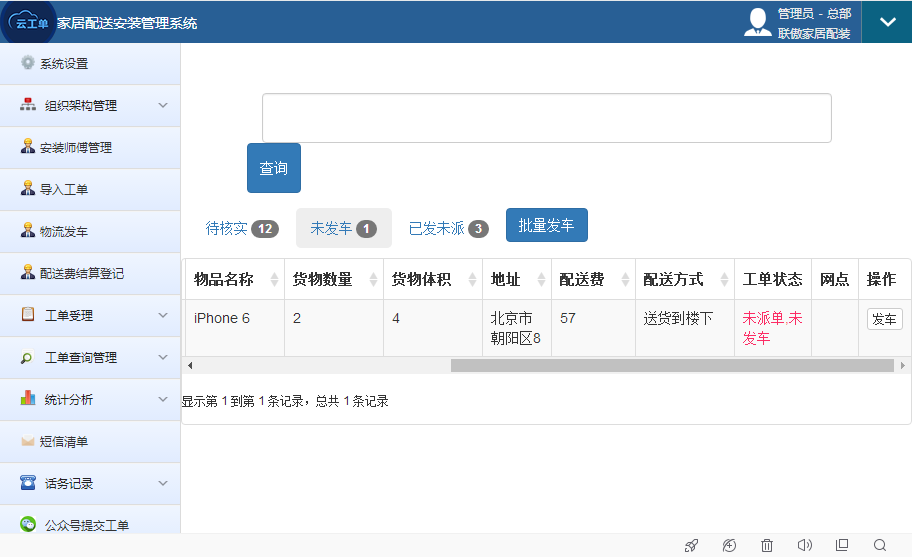The height and width of the screenshot is (557, 912).
Task: Expand the 工单查询管理 chevron
Action: point(163,357)
